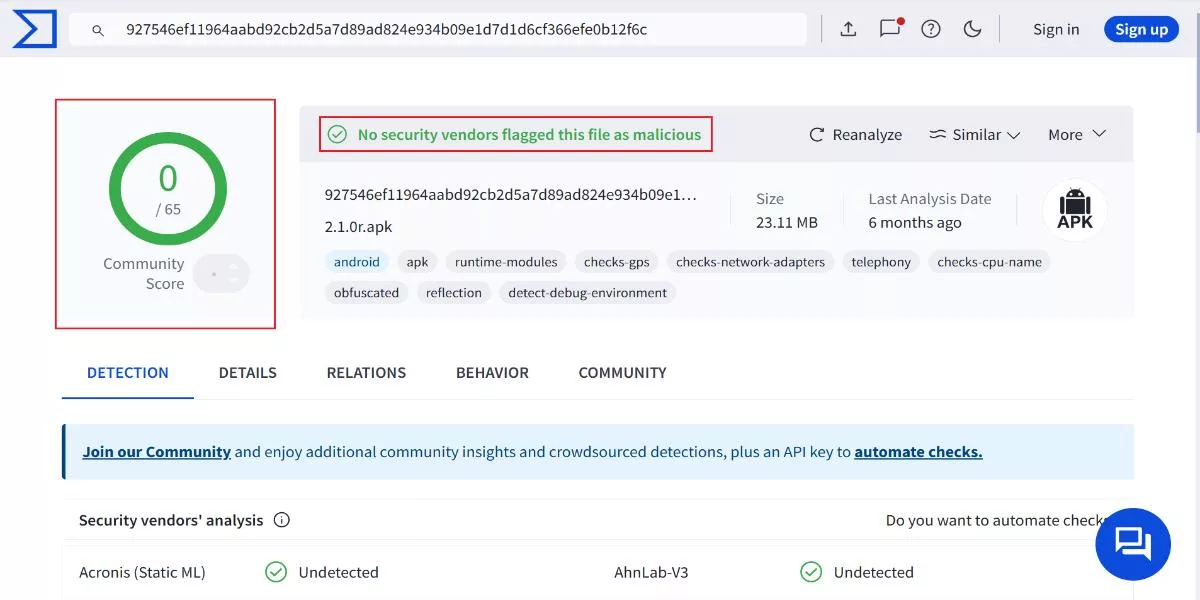Click the obfuscated tag

[x=366, y=293]
